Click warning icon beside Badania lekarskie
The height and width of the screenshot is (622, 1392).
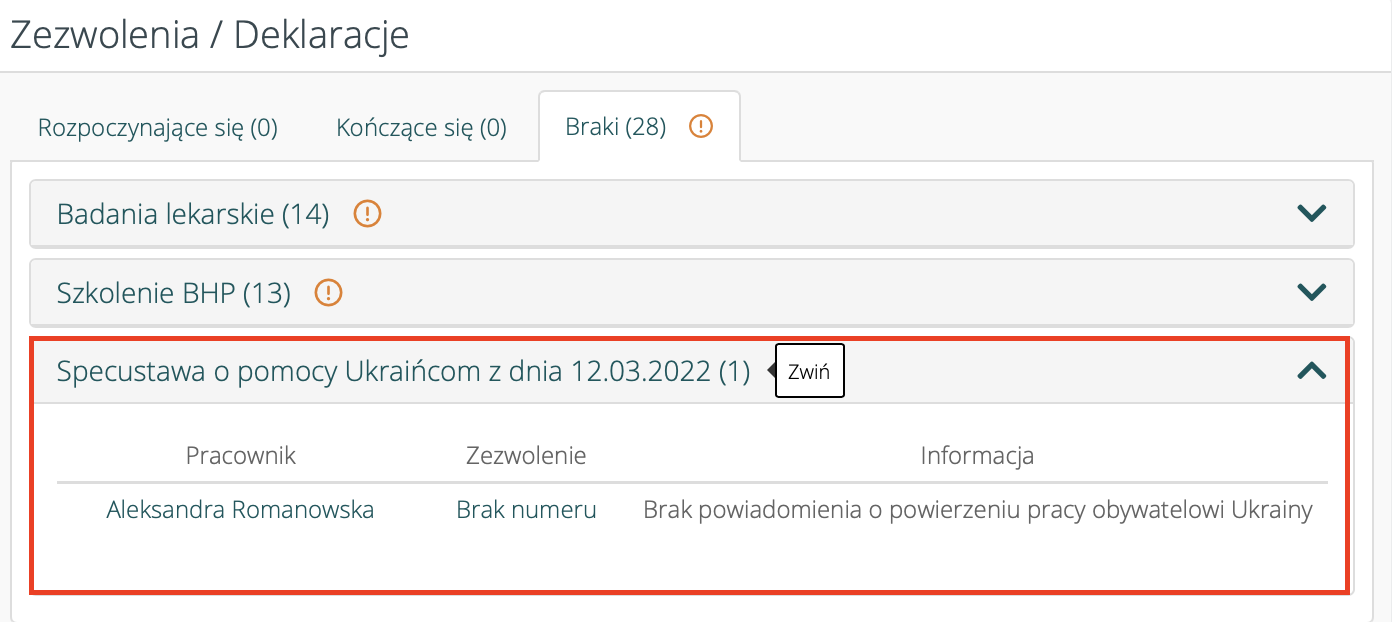(368, 213)
